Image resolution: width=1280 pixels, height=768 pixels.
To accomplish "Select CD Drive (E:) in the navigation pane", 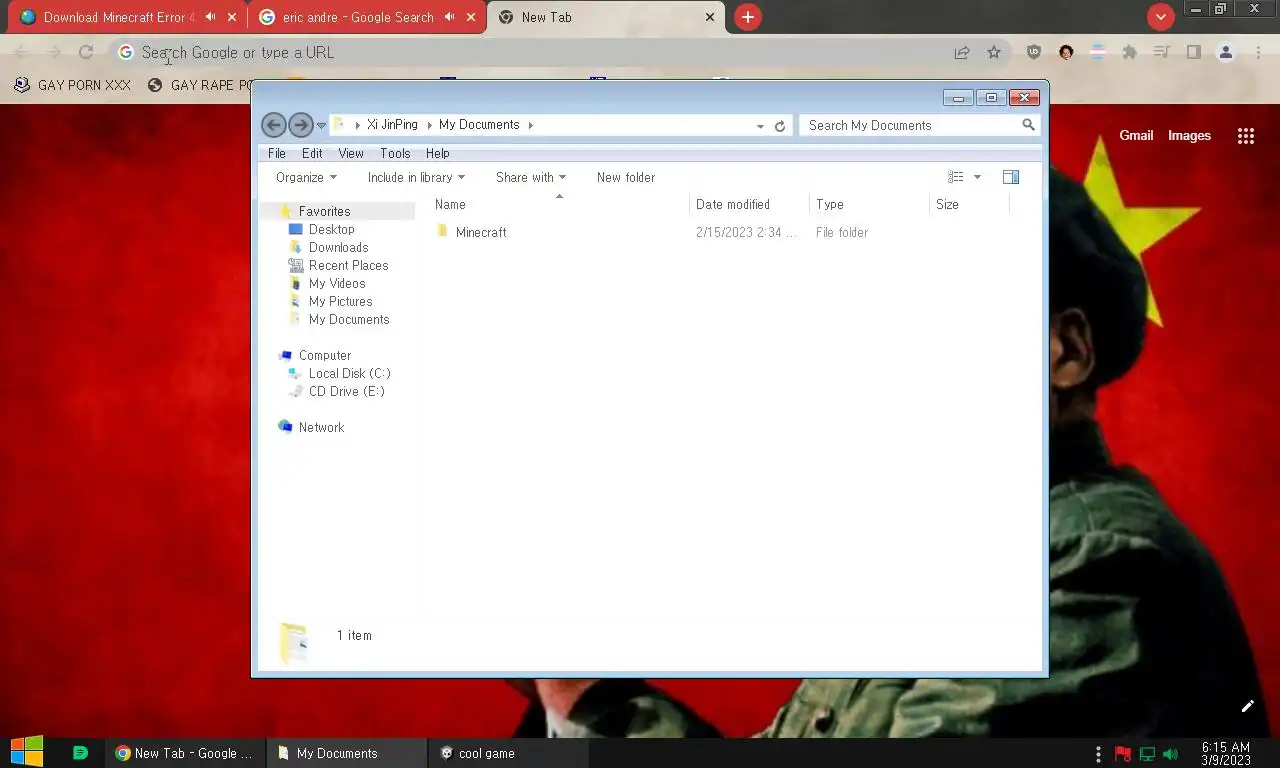I will (x=346, y=391).
